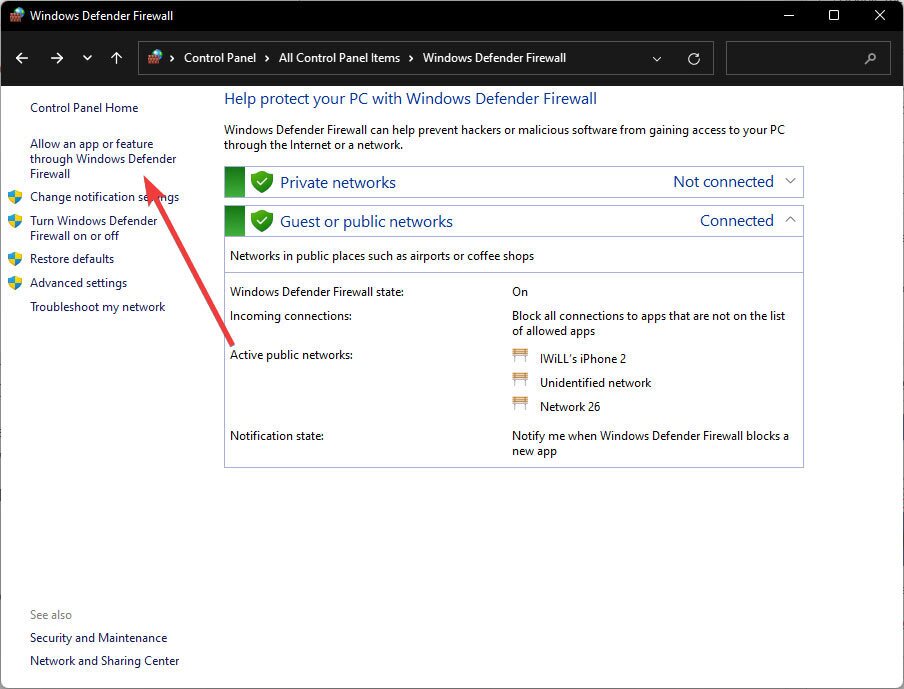Expand the Private networks section chevron

click(790, 181)
